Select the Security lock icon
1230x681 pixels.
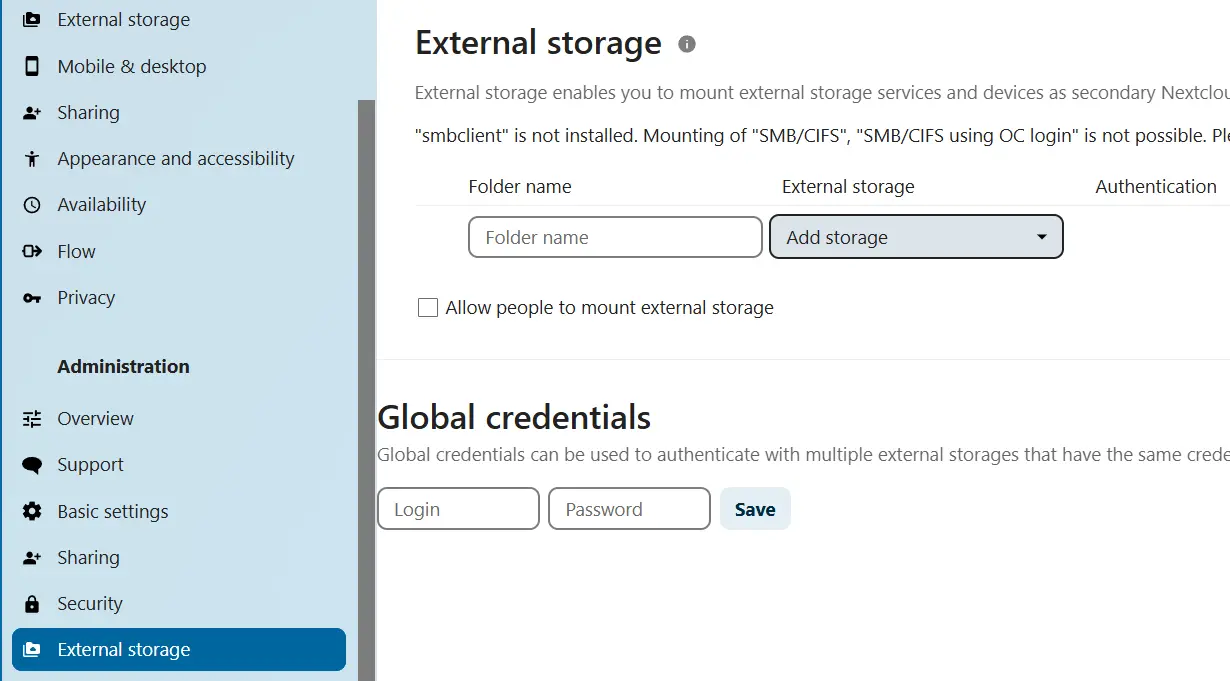(x=32, y=603)
